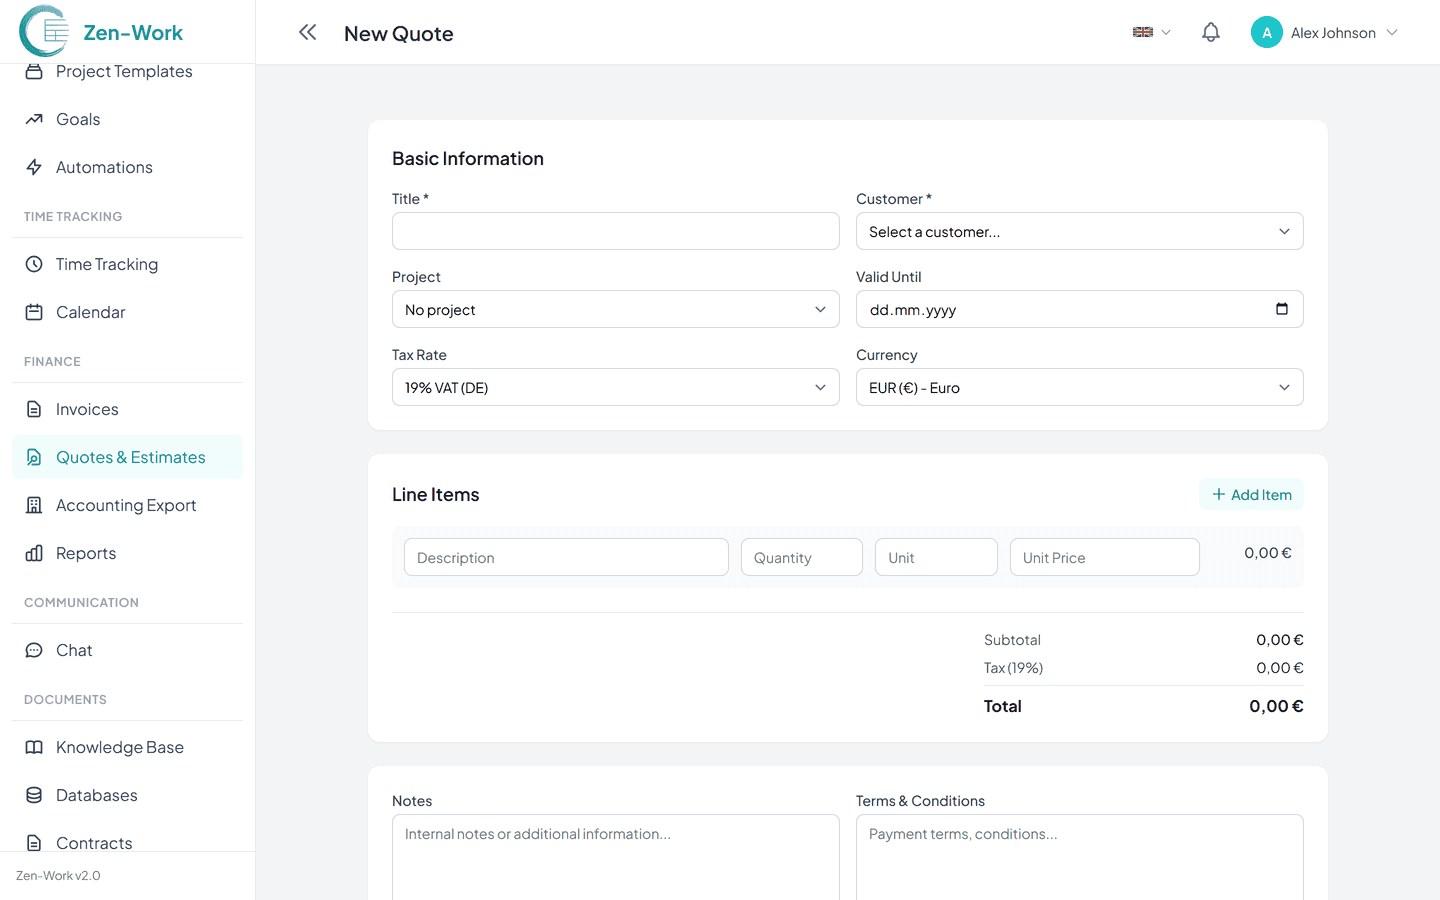This screenshot has width=1440, height=900.
Task: Click the notification bell icon
Action: click(x=1210, y=32)
